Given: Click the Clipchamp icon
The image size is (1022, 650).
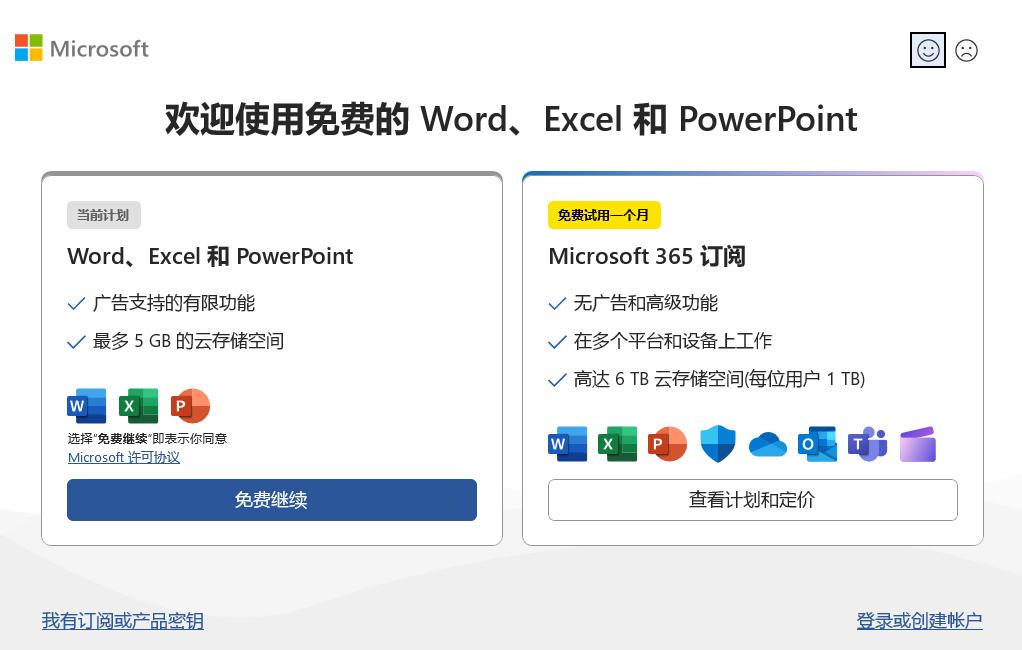Looking at the screenshot, I should [x=918, y=444].
